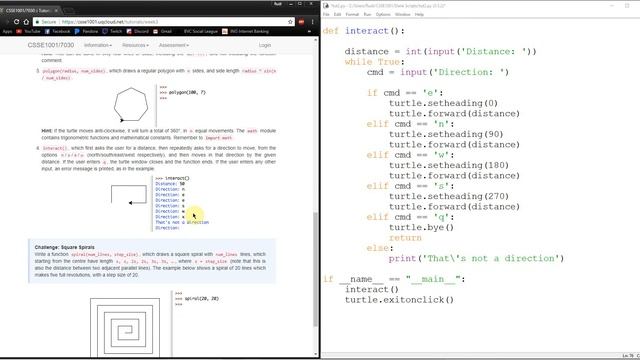640x360 pixels.
Task: Click the turtle.setheading(180) line
Action: click(x=449, y=165)
